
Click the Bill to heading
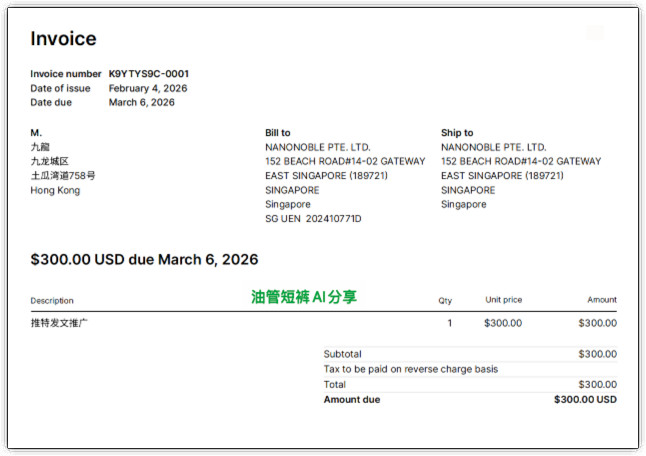[x=278, y=133]
